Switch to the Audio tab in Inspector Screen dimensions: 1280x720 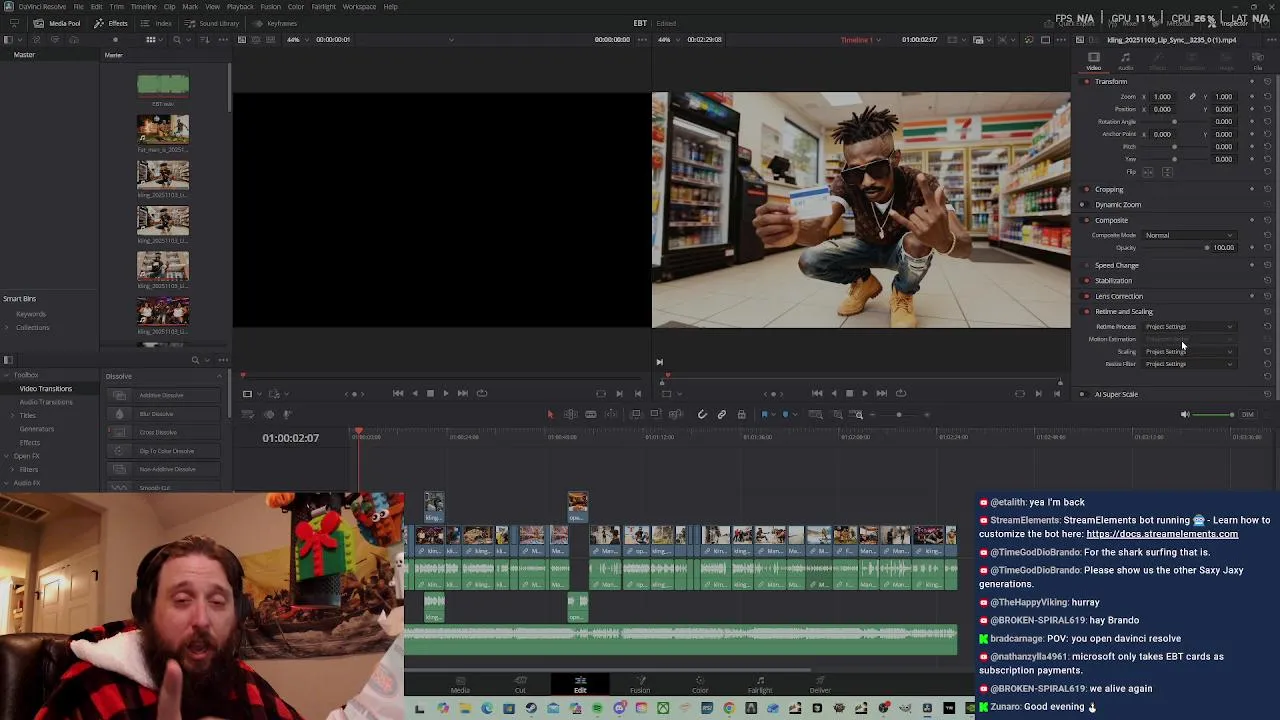tap(1125, 62)
